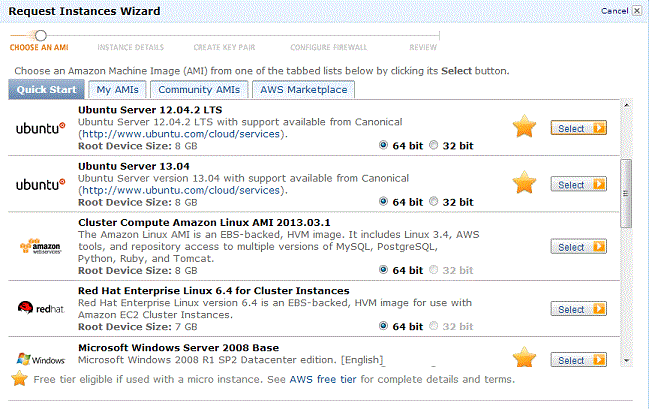
Task: Click the free tier star for Ubuntu 12.04.2
Action: tap(524, 126)
